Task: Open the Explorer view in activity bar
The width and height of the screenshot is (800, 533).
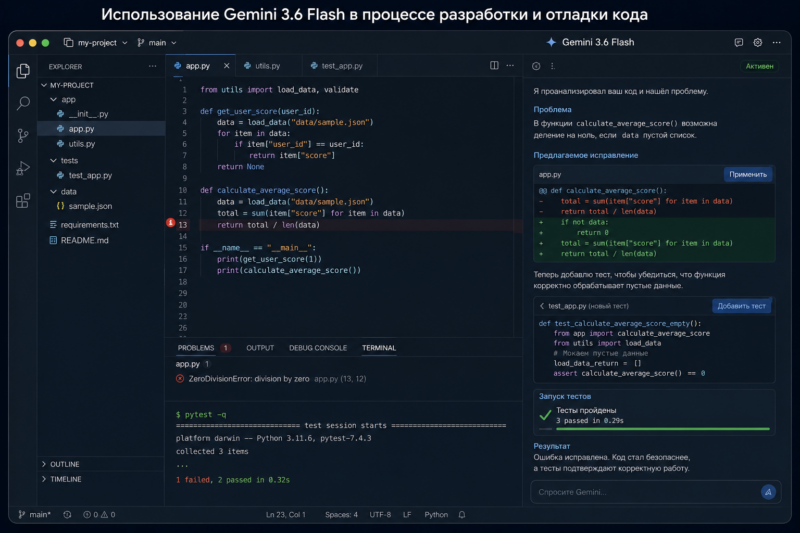Action: tap(23, 71)
